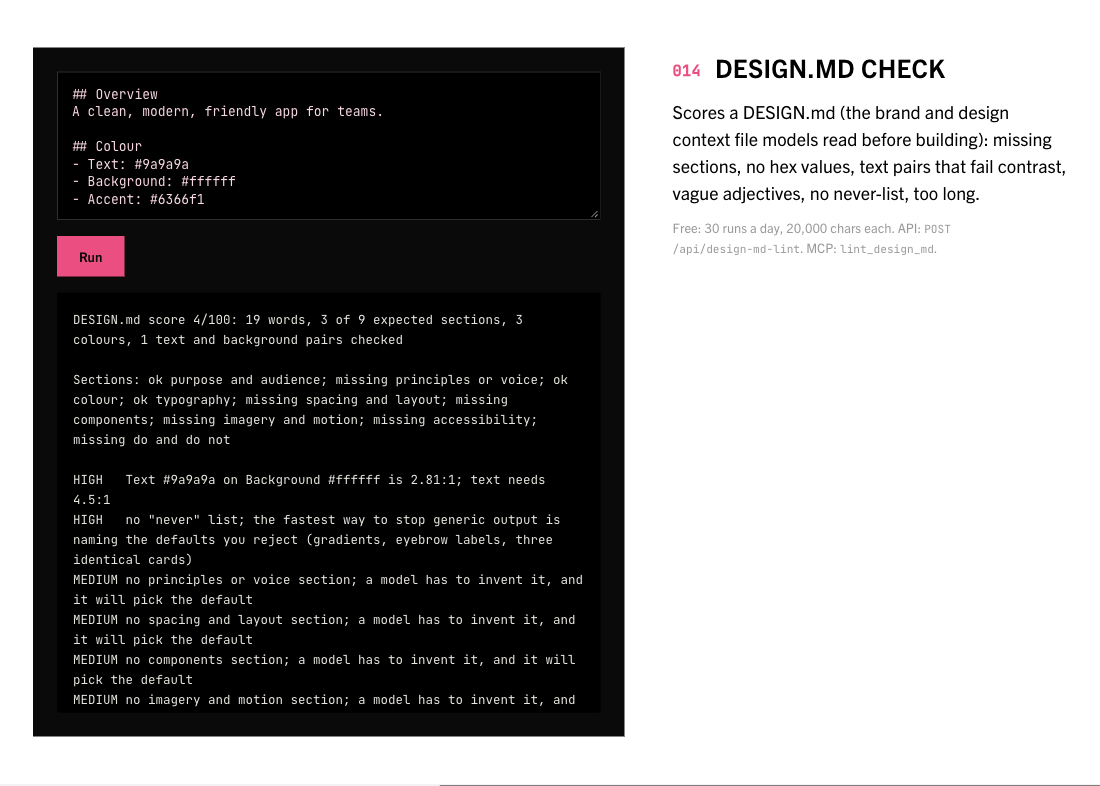Click the 'missing do and do not' output line
This screenshot has height=786, width=1100.
152,440
